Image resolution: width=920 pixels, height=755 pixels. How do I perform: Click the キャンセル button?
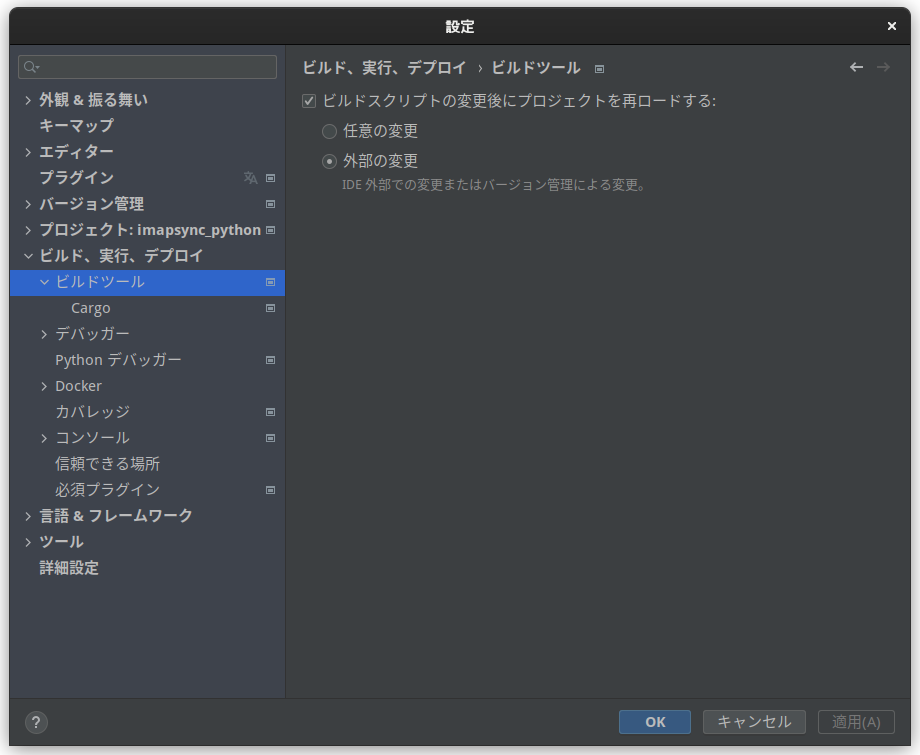pos(755,722)
